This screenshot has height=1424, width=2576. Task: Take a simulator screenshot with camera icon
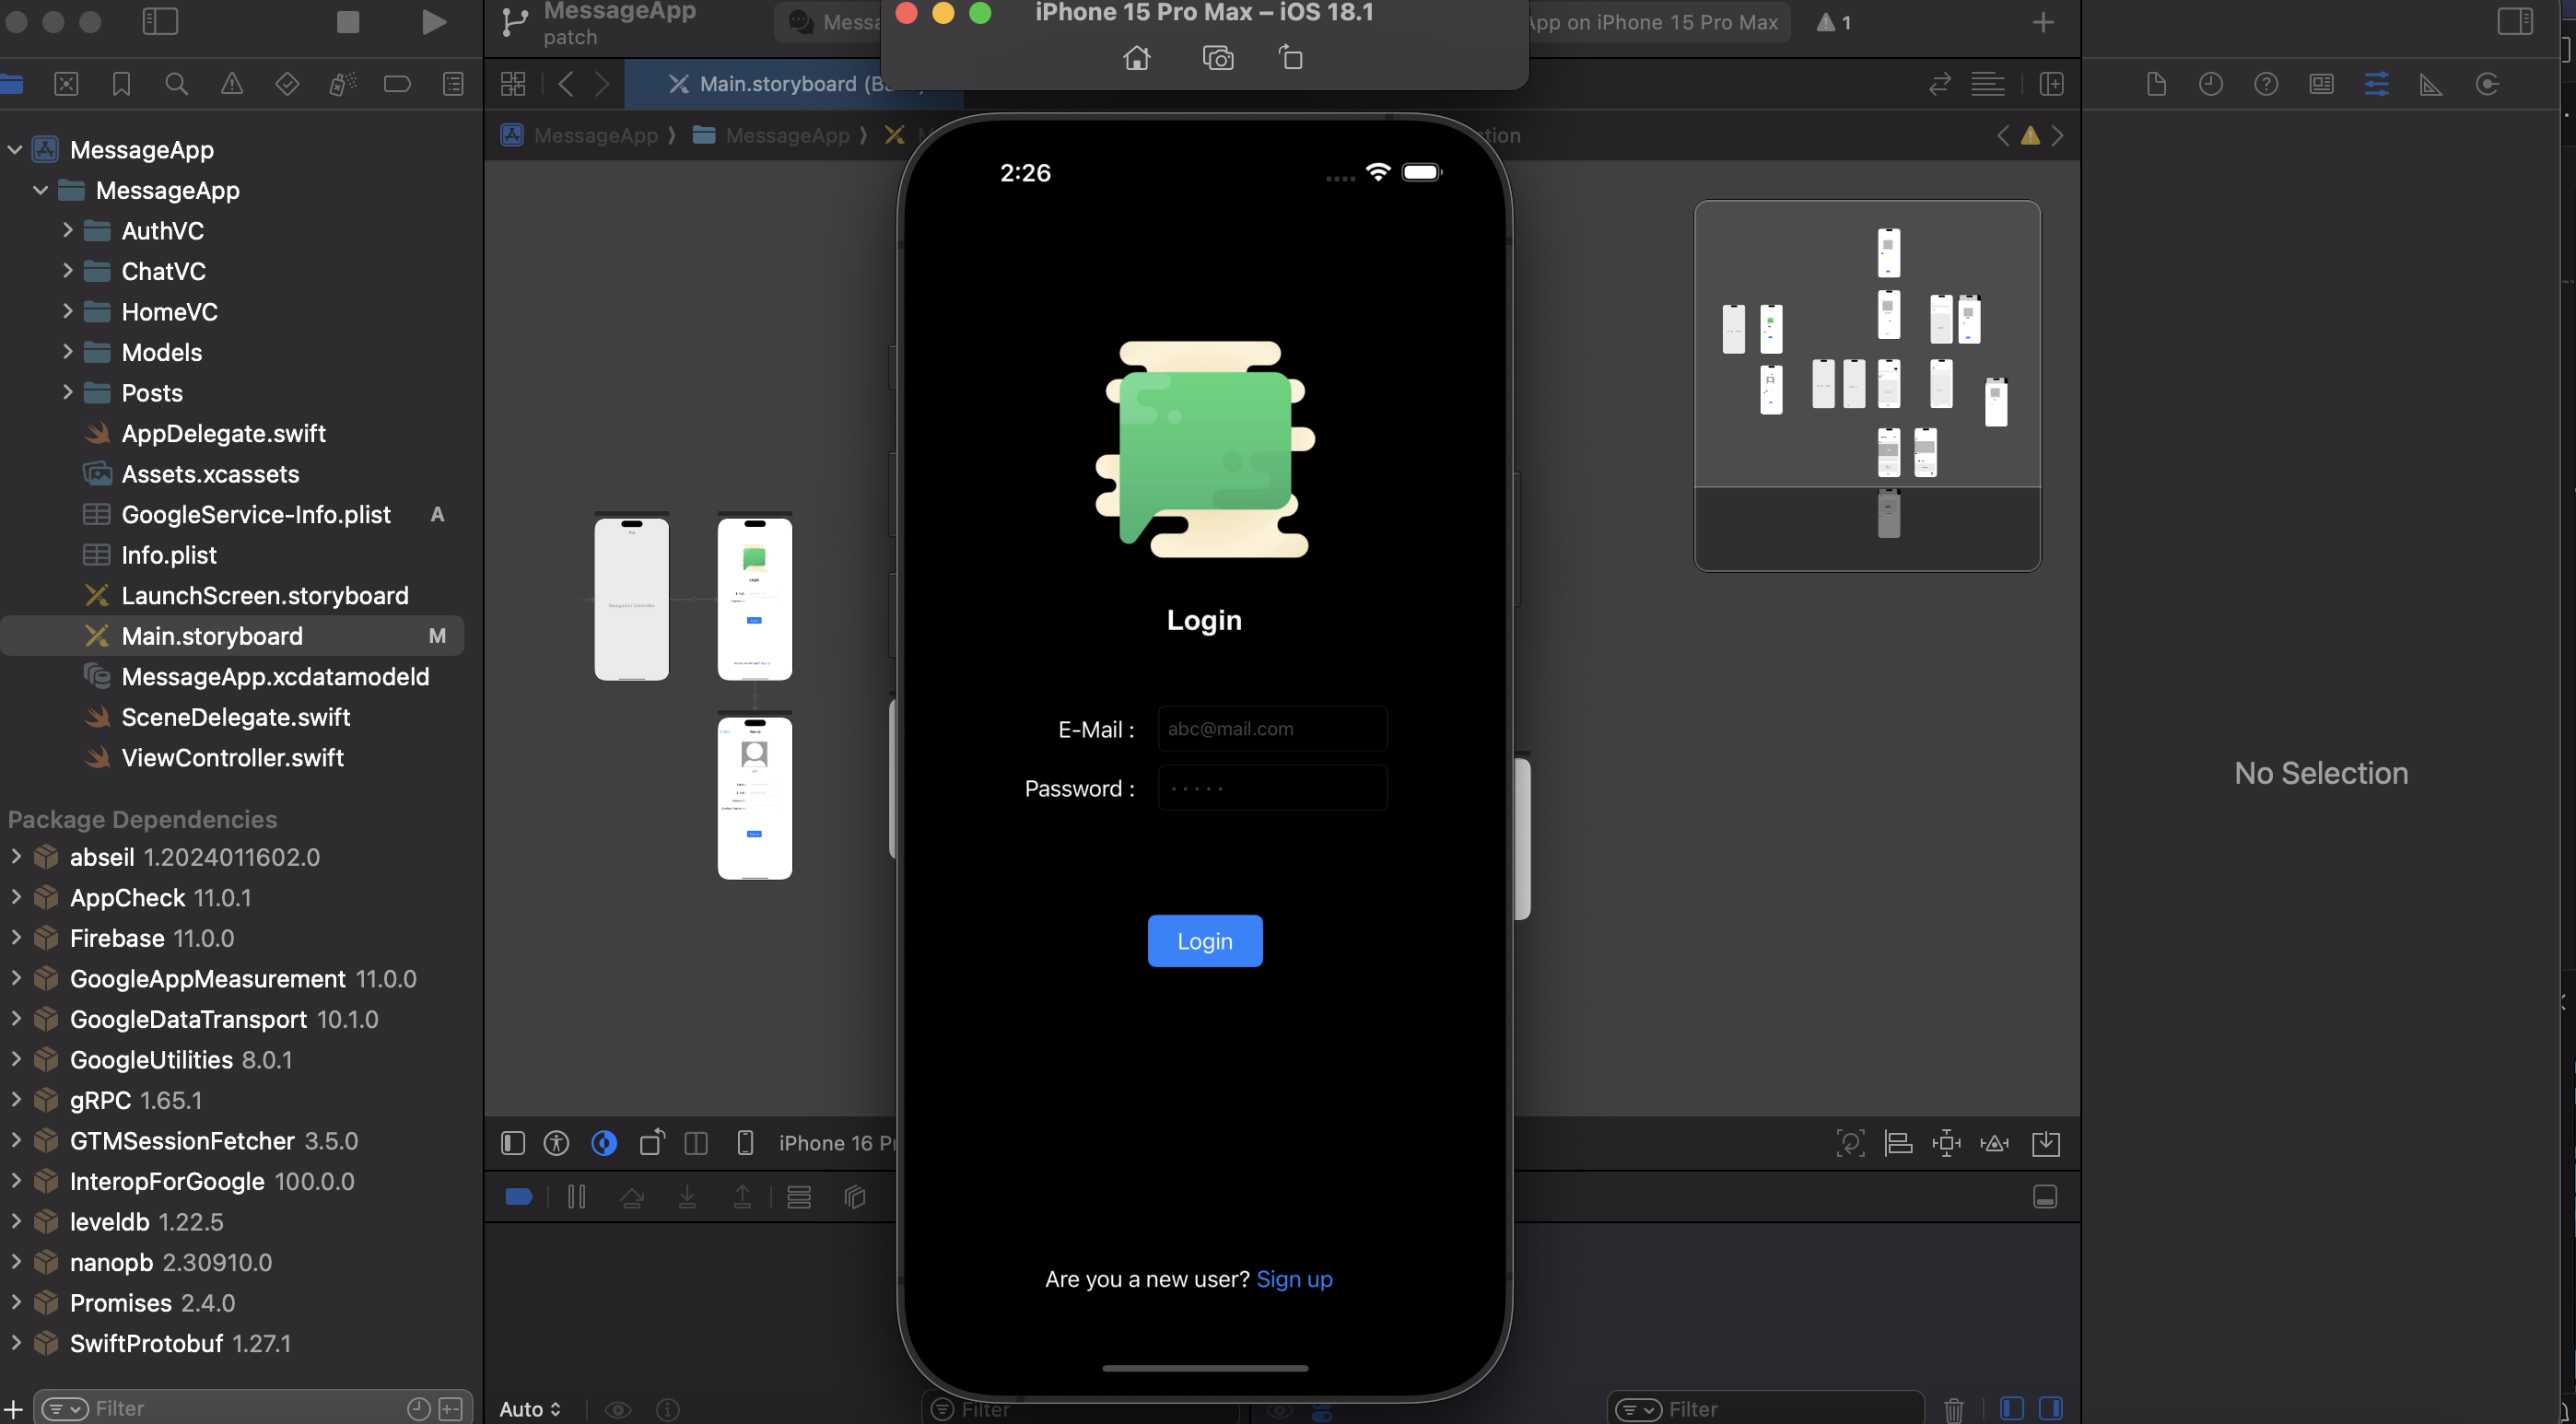(x=1217, y=58)
